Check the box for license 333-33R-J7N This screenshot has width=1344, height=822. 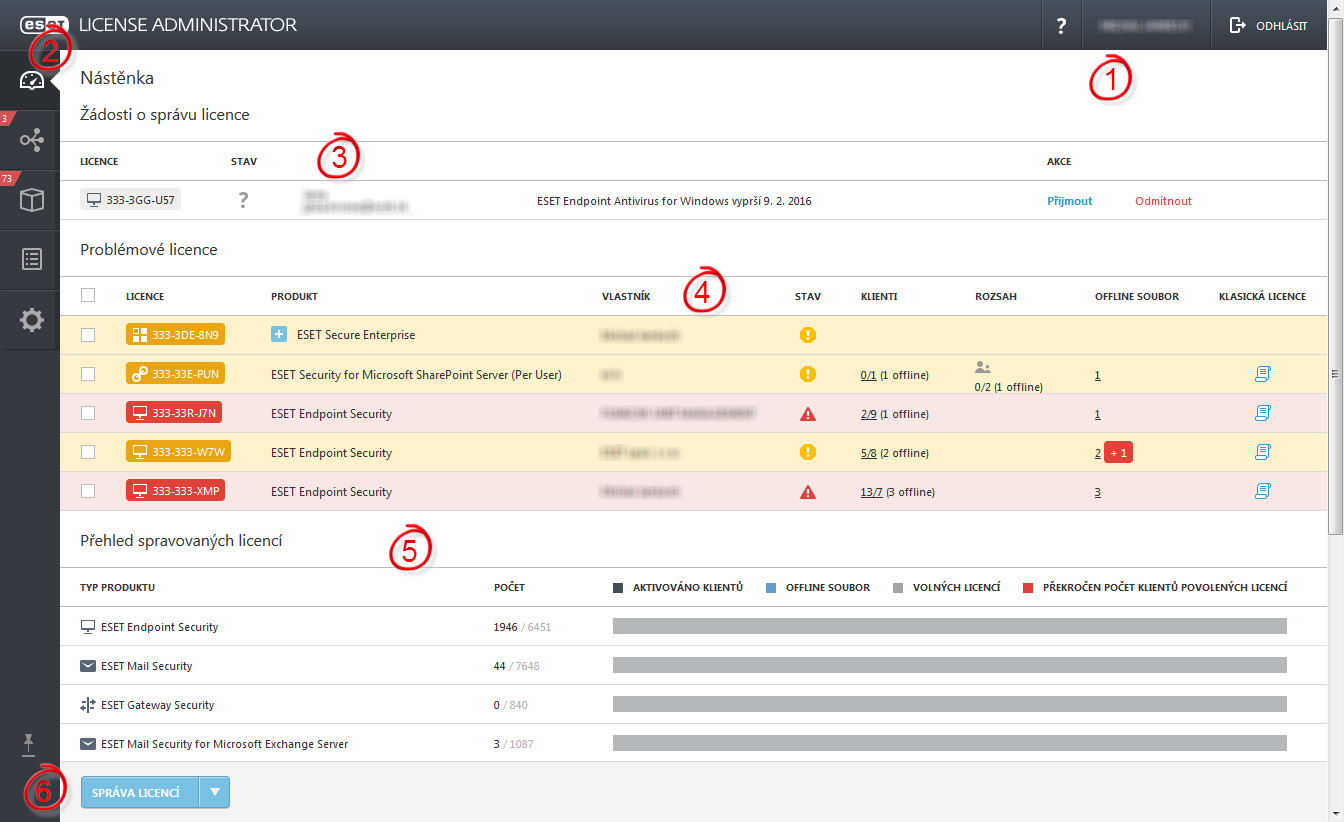coord(88,413)
